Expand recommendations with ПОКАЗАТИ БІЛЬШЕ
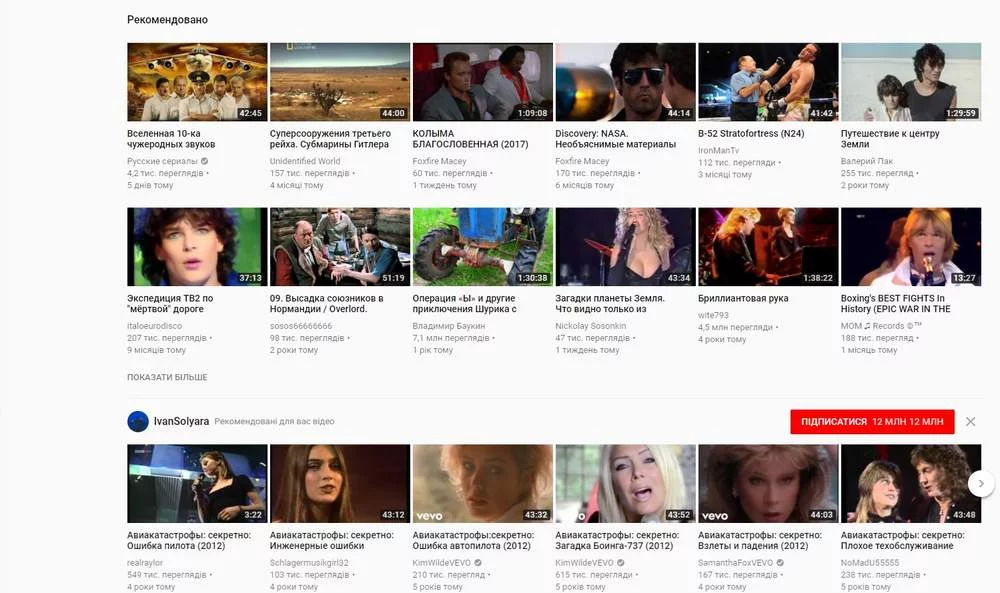The height and width of the screenshot is (593, 1000). [x=167, y=377]
